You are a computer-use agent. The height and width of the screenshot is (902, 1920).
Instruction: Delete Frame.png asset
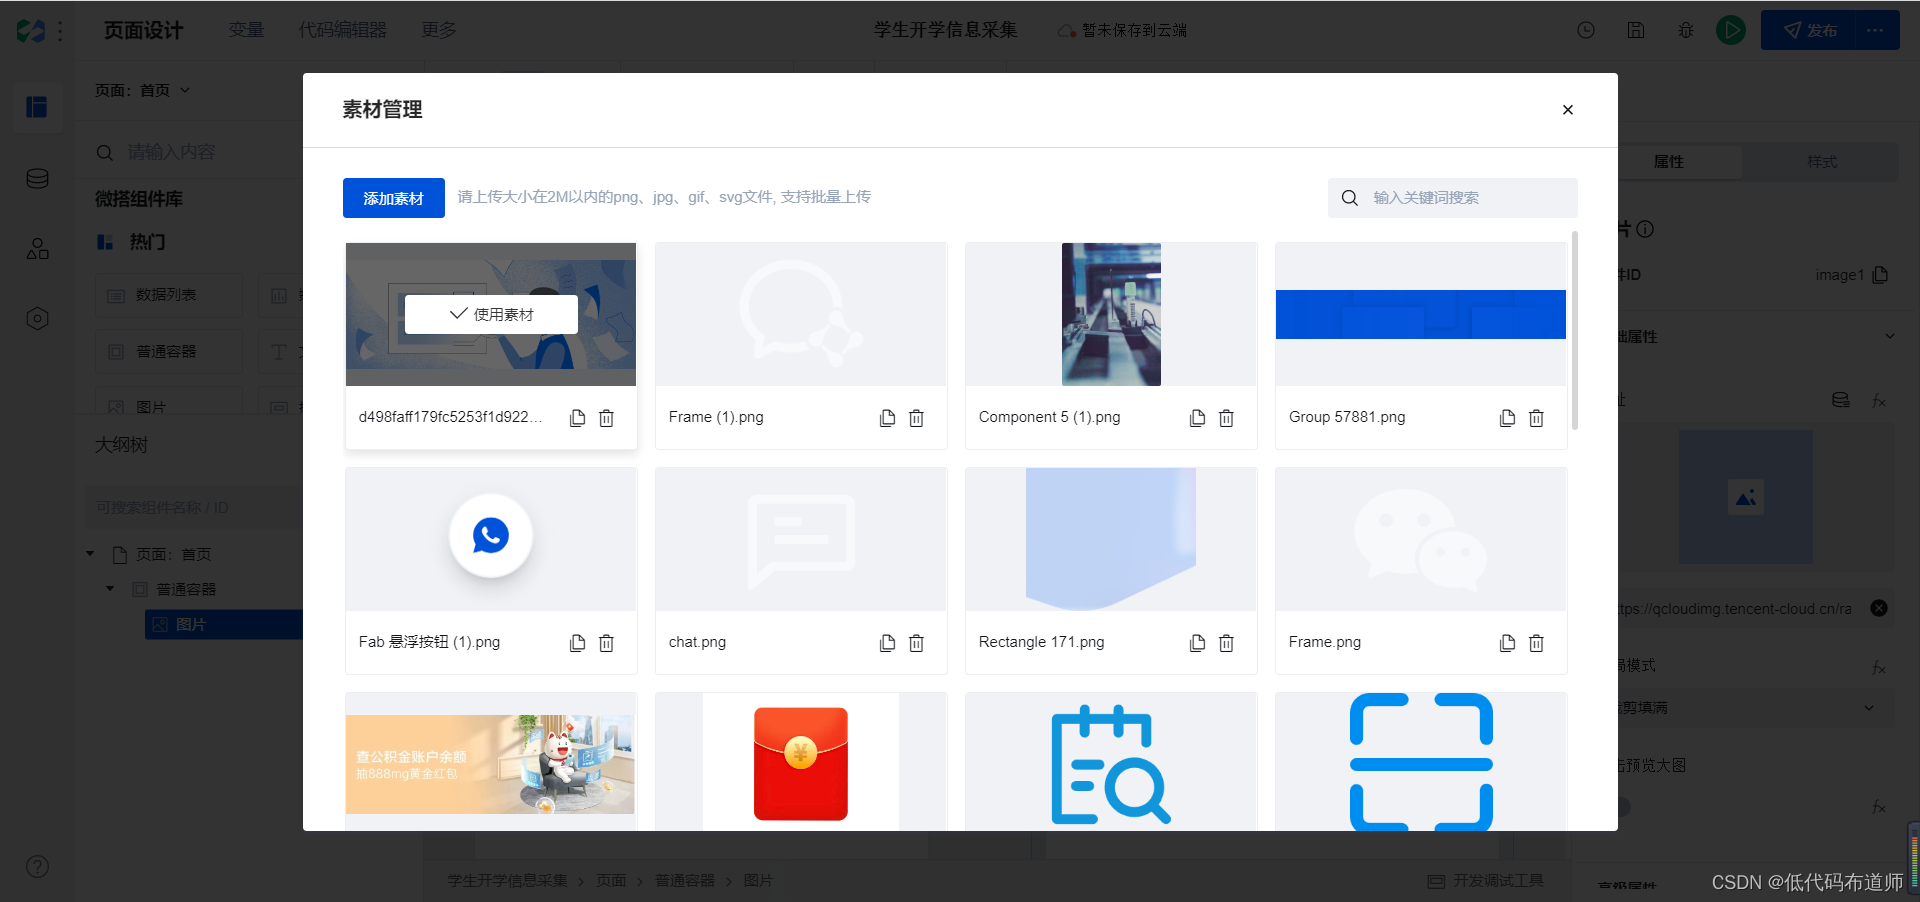[x=1536, y=643]
